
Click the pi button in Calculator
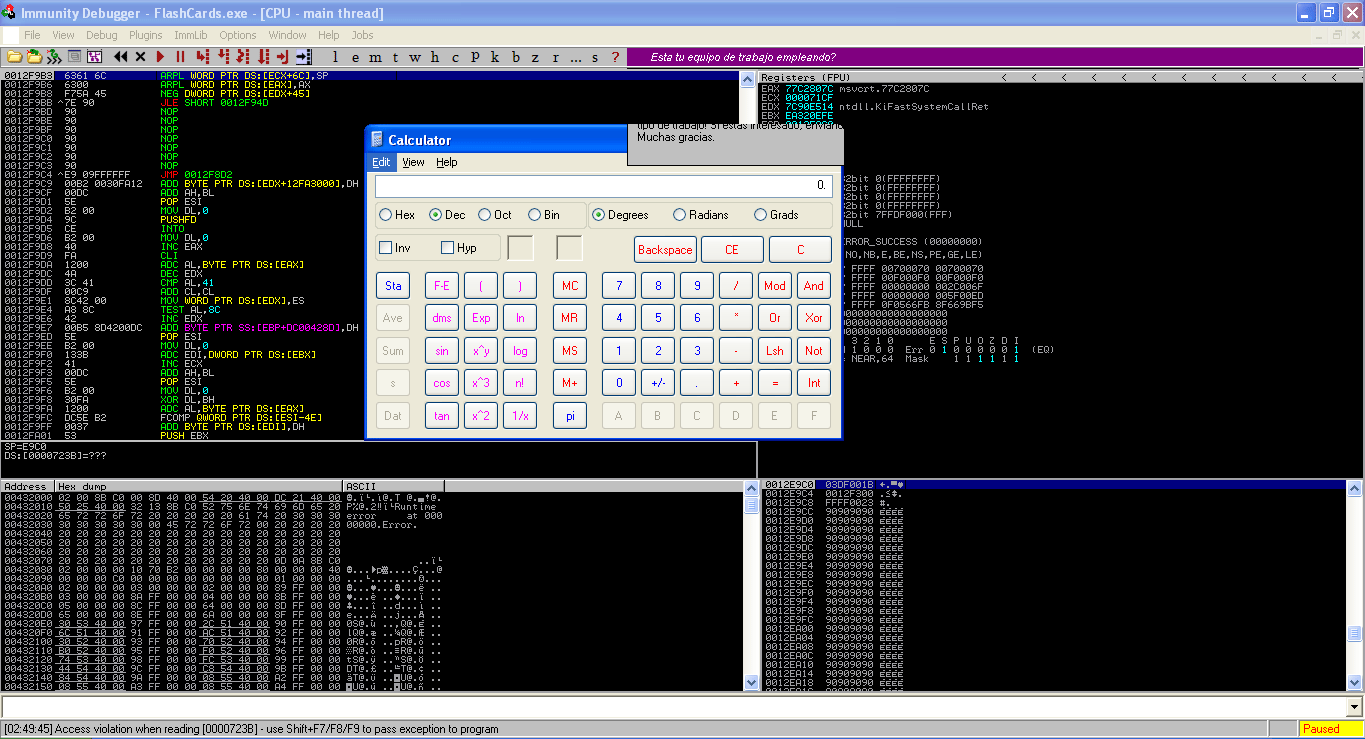pyautogui.click(x=570, y=415)
